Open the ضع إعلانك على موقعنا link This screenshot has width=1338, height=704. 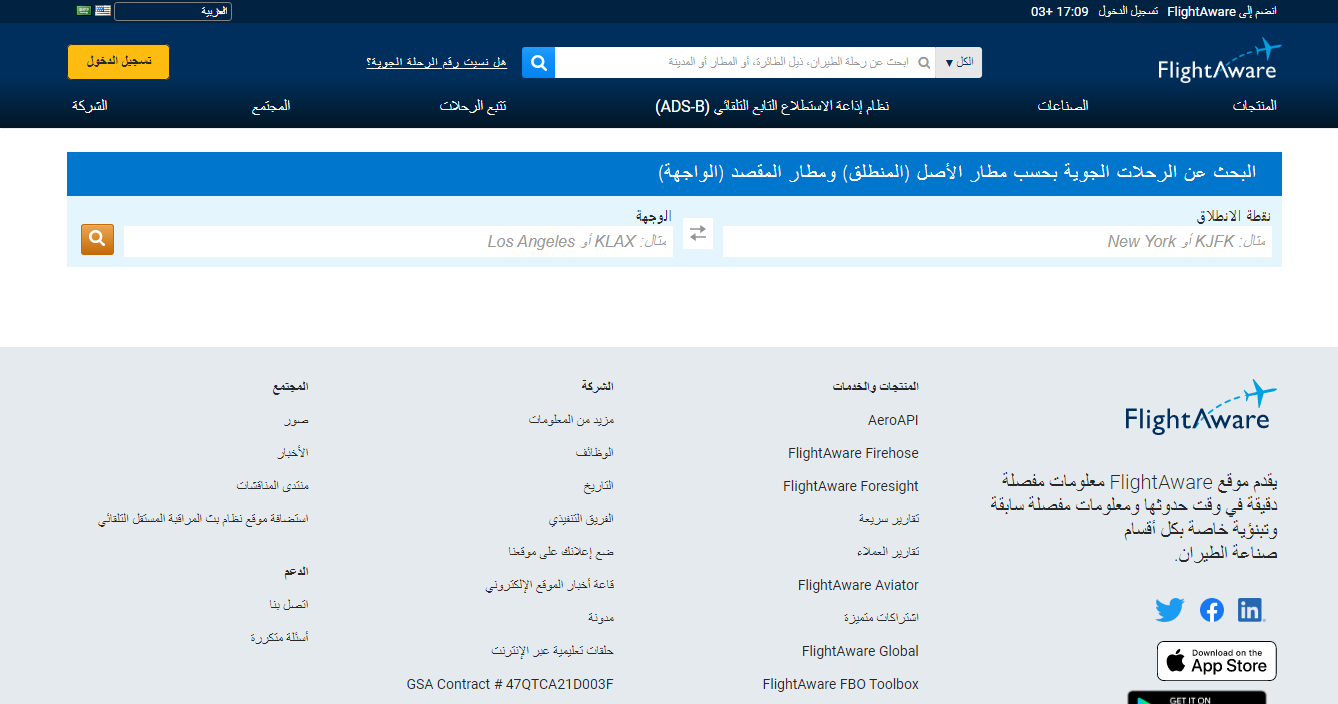tap(561, 552)
